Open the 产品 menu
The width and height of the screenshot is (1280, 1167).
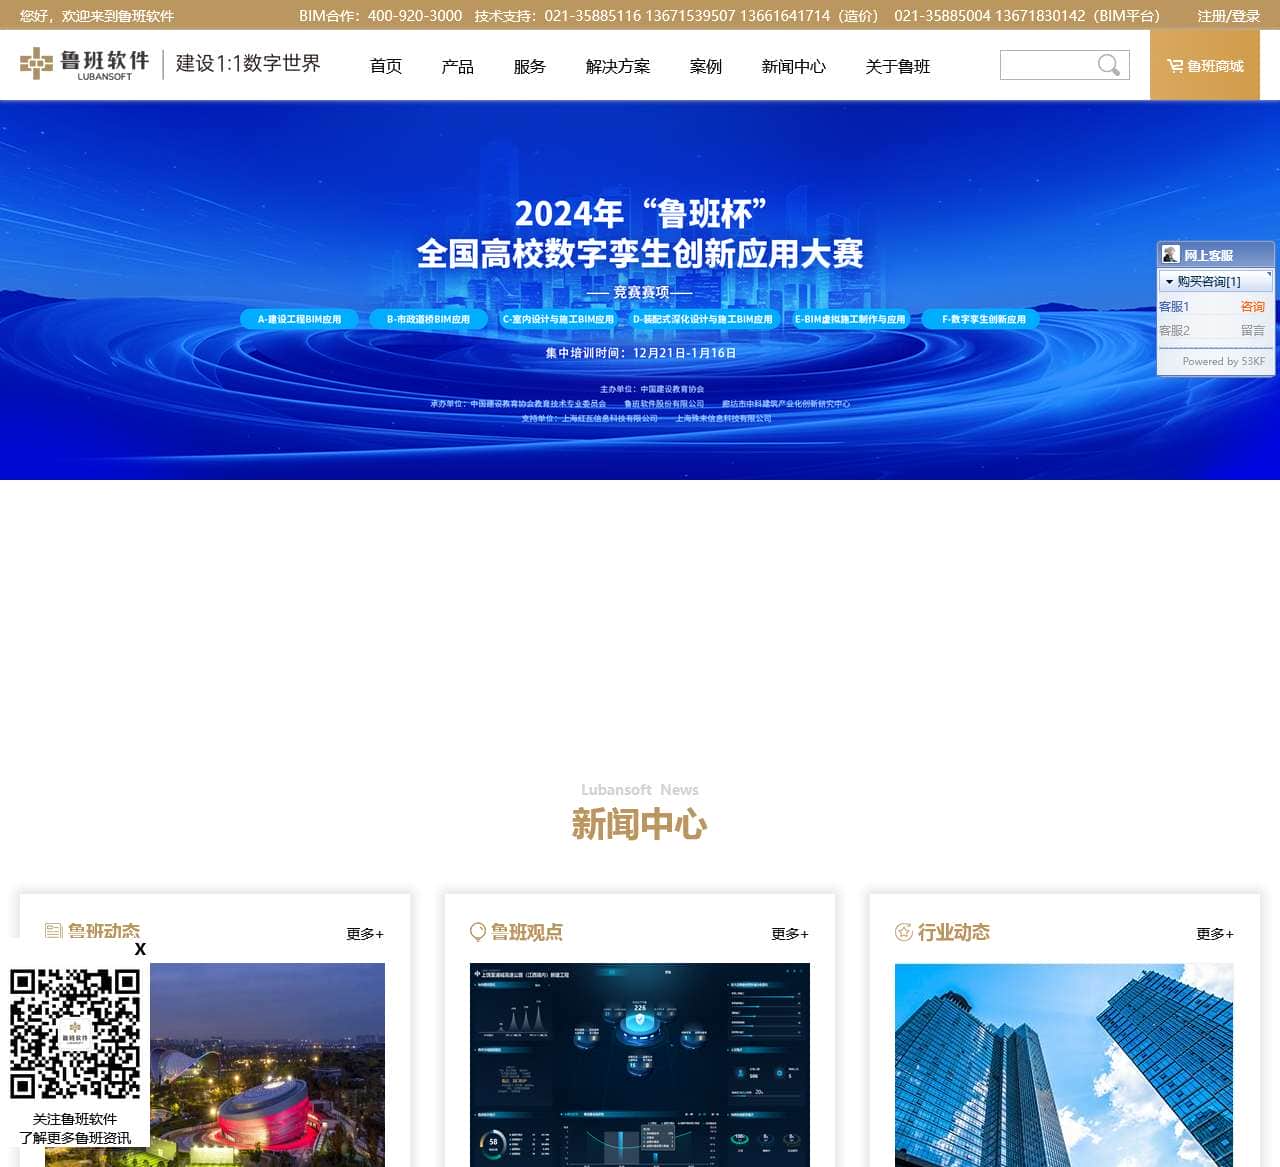[458, 66]
